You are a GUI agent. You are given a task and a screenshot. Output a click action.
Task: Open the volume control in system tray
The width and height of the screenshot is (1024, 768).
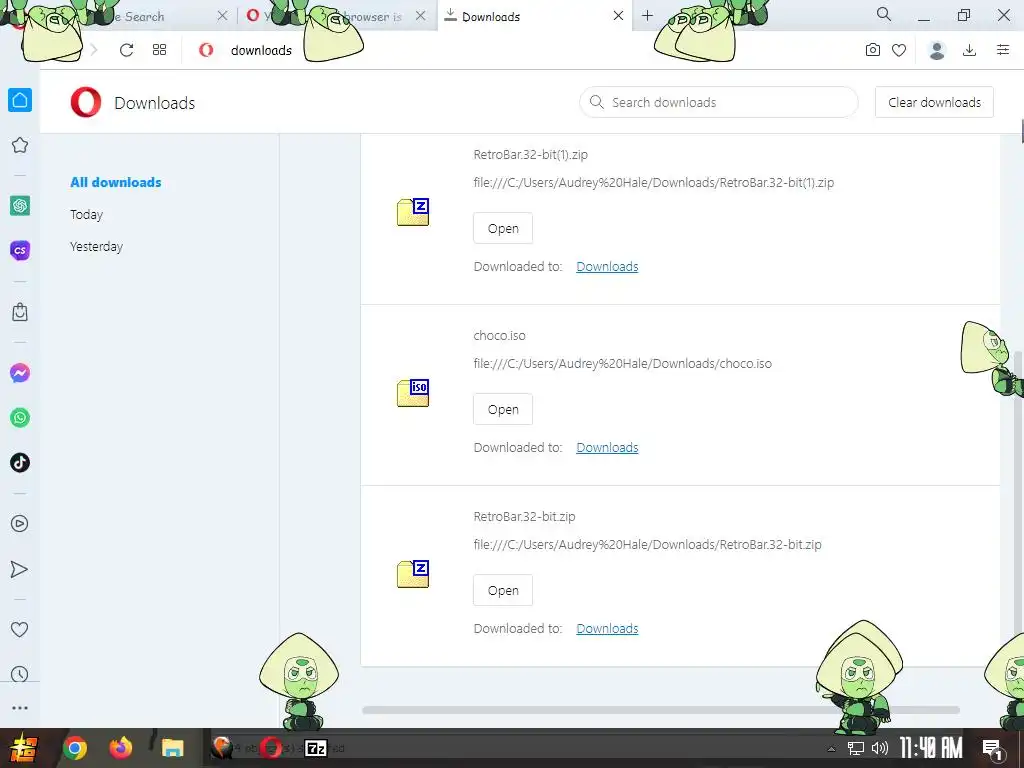(880, 748)
